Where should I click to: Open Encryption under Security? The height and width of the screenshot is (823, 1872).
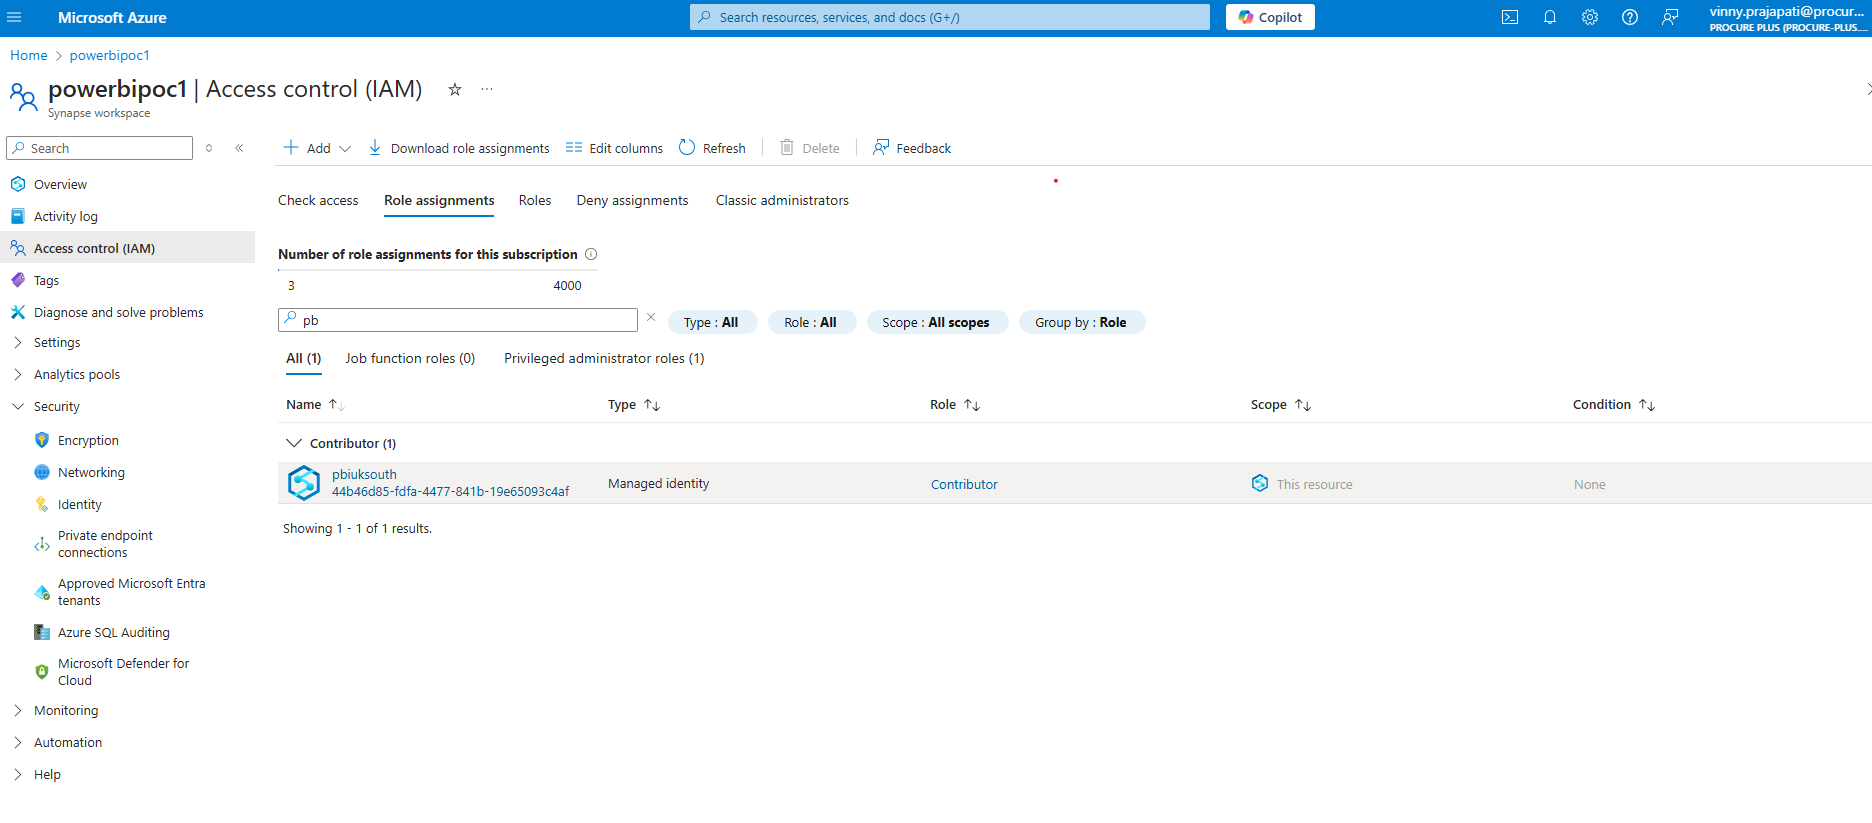click(88, 440)
